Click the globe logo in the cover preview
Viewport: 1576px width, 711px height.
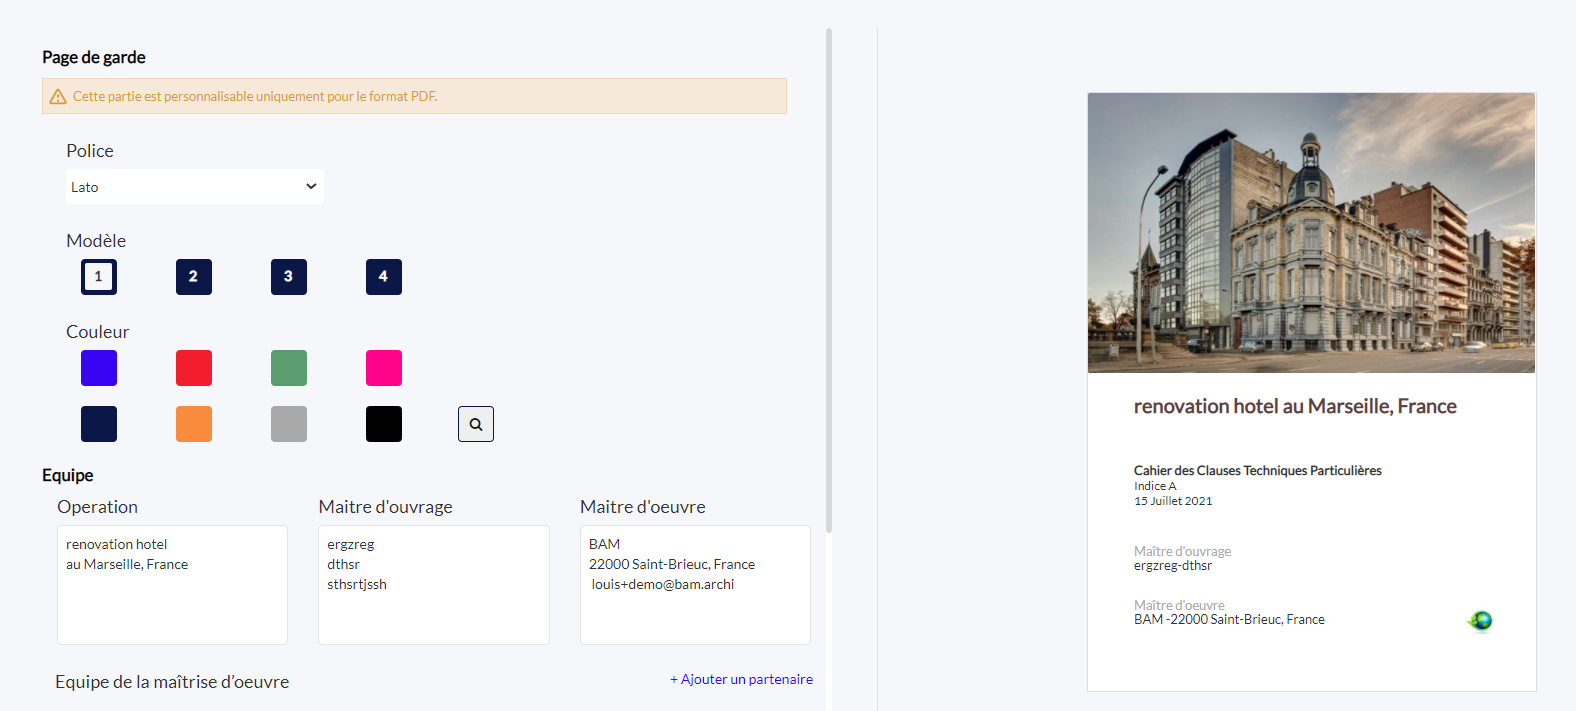coord(1481,621)
